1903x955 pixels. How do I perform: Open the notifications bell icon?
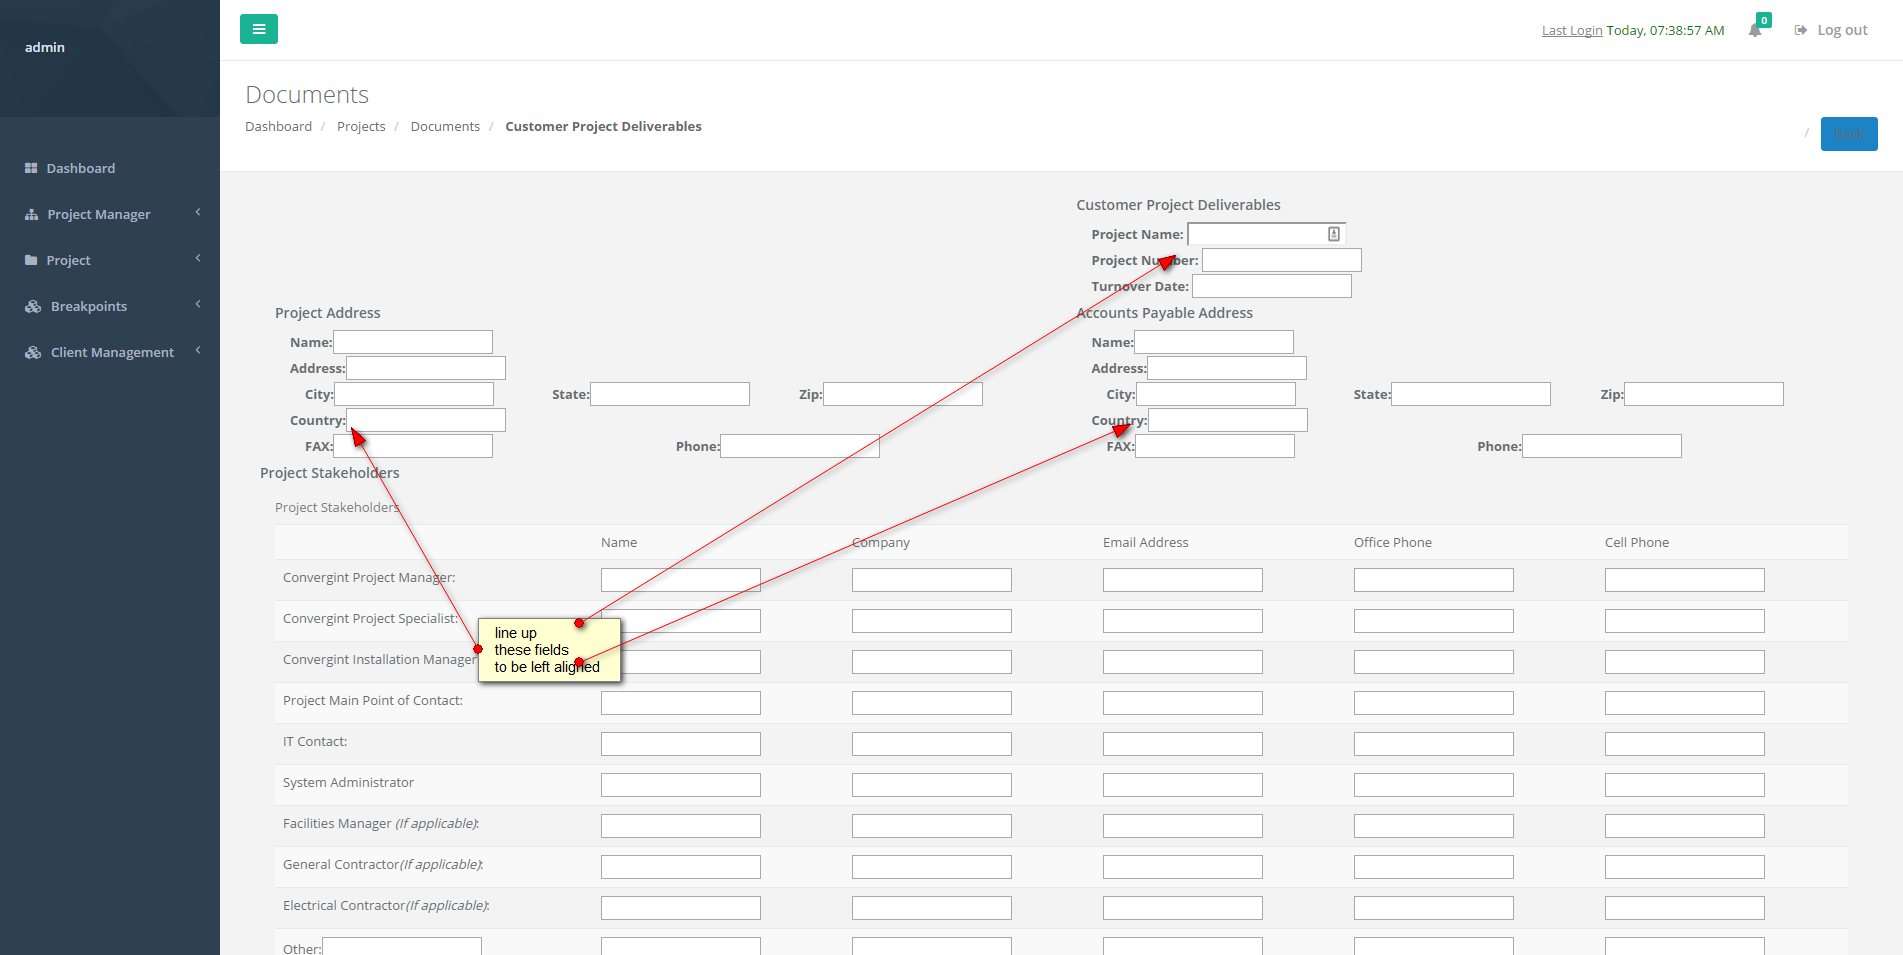(x=1755, y=30)
